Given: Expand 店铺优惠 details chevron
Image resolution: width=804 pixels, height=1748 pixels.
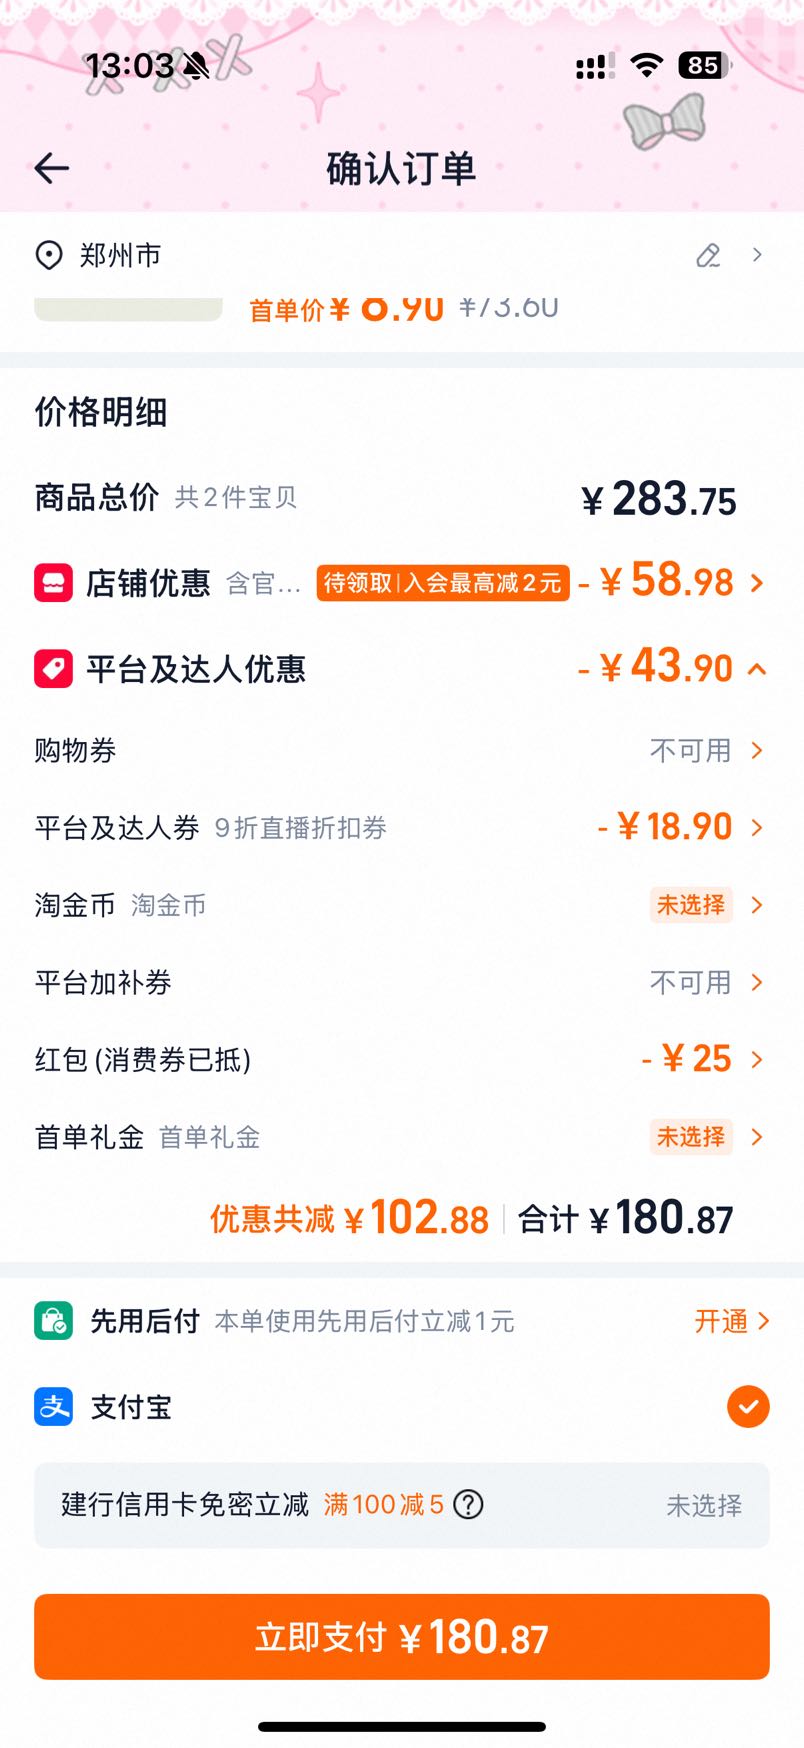Looking at the screenshot, I should [x=757, y=583].
